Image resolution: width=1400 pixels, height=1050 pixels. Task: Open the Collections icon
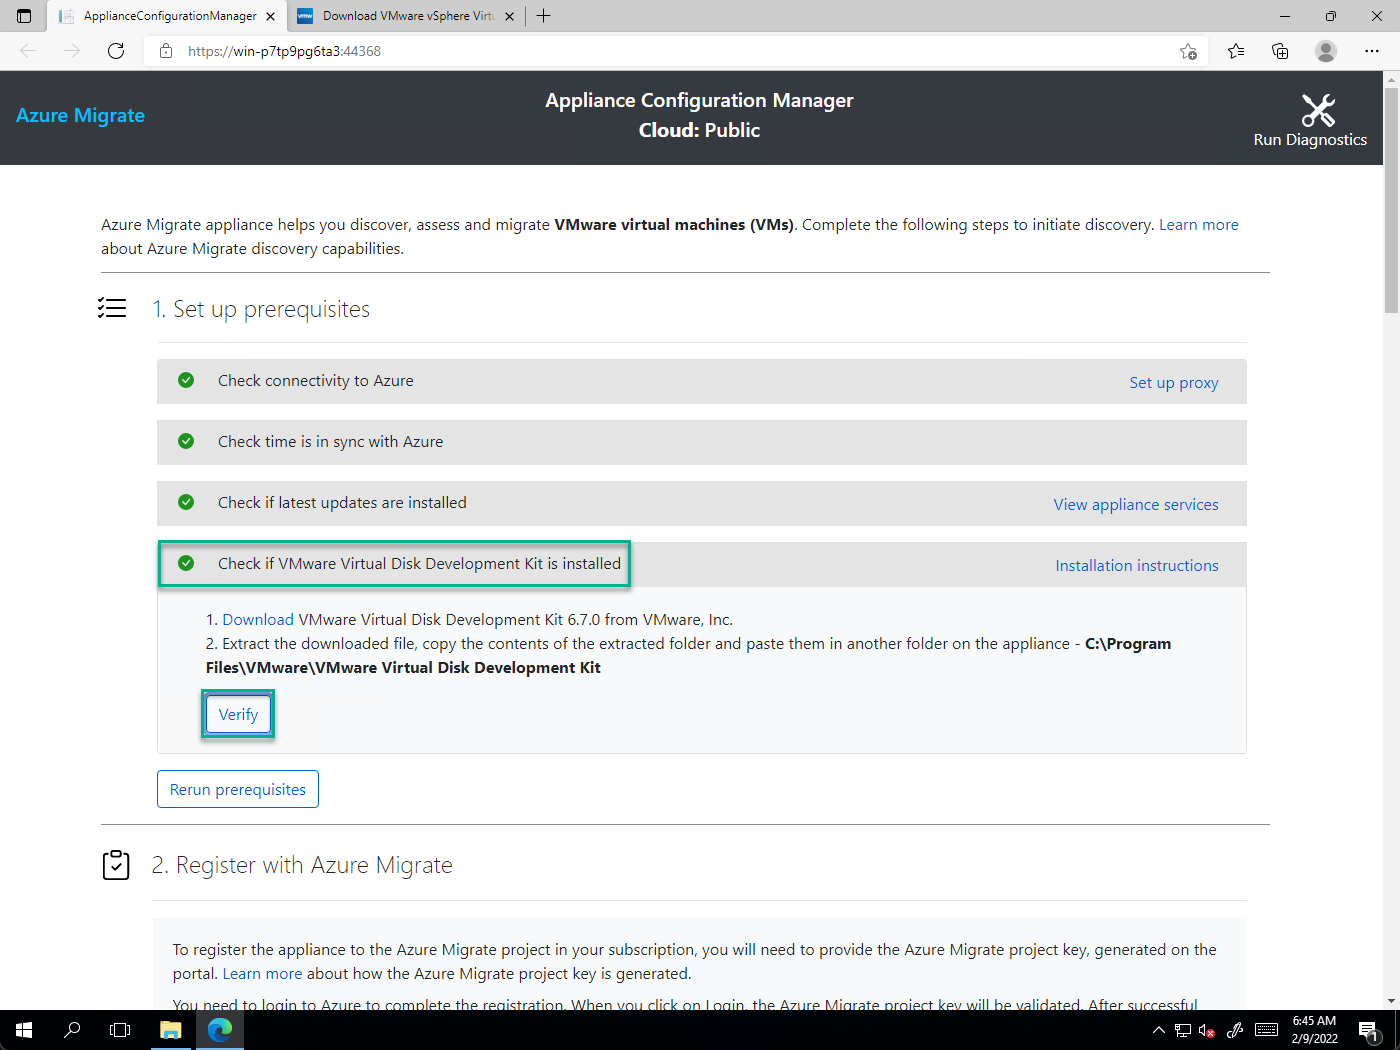coord(1280,51)
